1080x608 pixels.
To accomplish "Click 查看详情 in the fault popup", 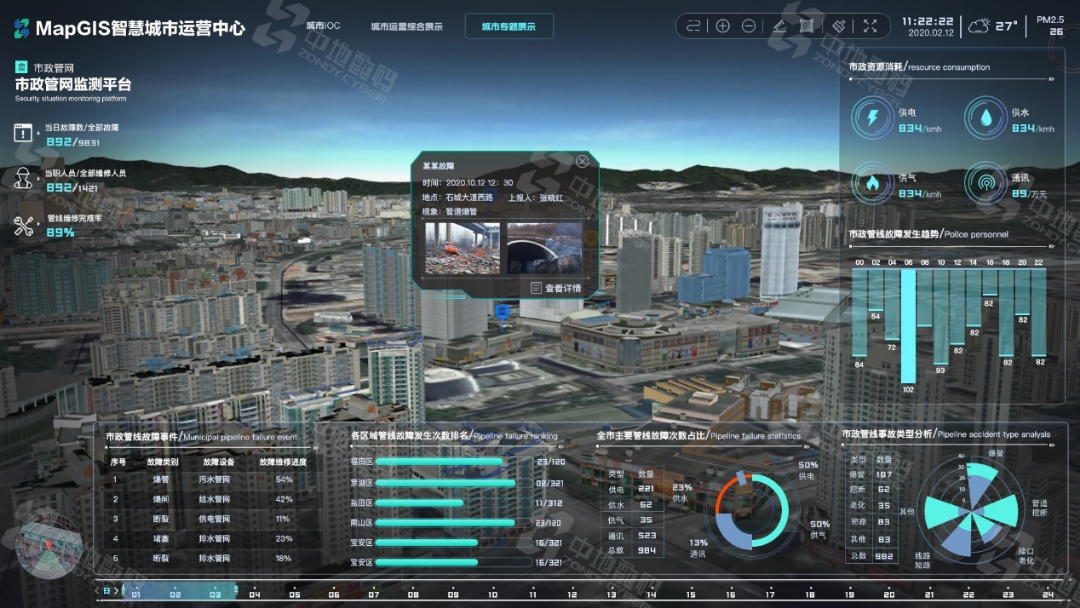I will pos(554,288).
